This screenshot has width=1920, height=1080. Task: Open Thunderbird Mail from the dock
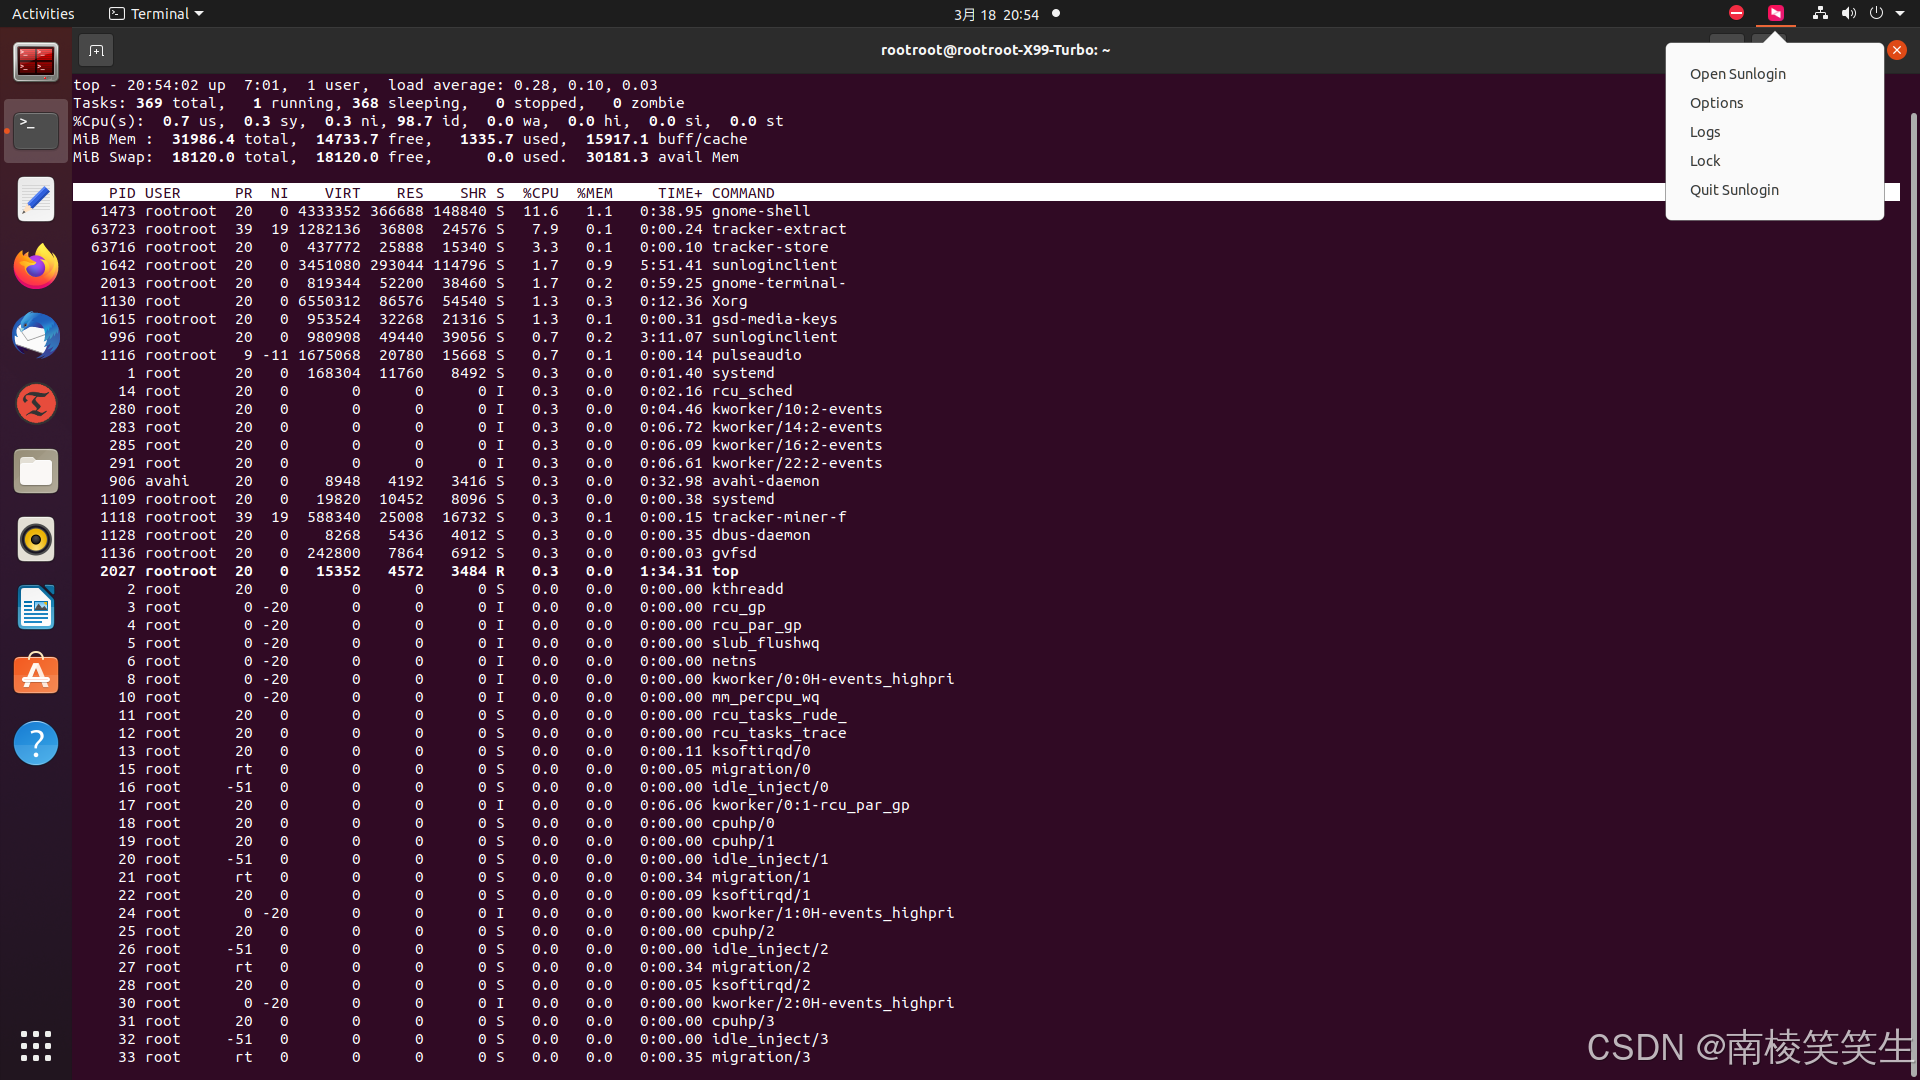36,335
